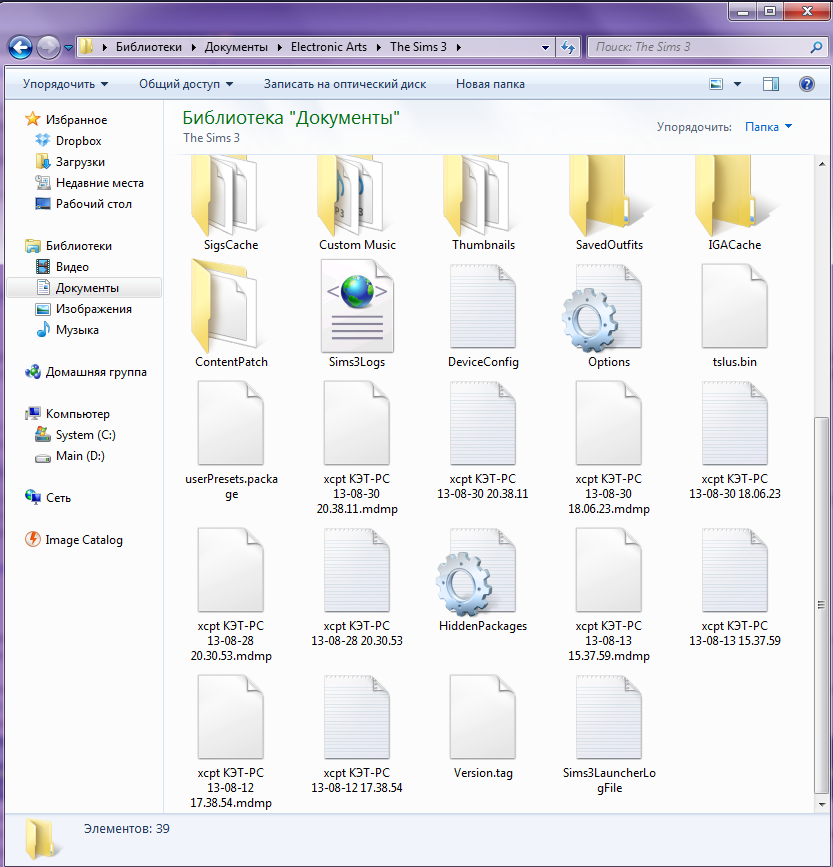Navigate to Electronic Arts via the breadcrumb
Viewport: 833px width, 867px height.
329,47
